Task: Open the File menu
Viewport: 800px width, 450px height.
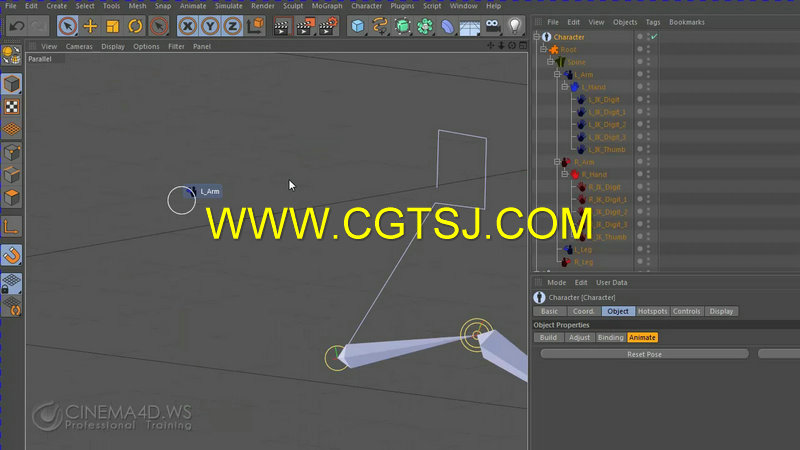Action: (10, 6)
